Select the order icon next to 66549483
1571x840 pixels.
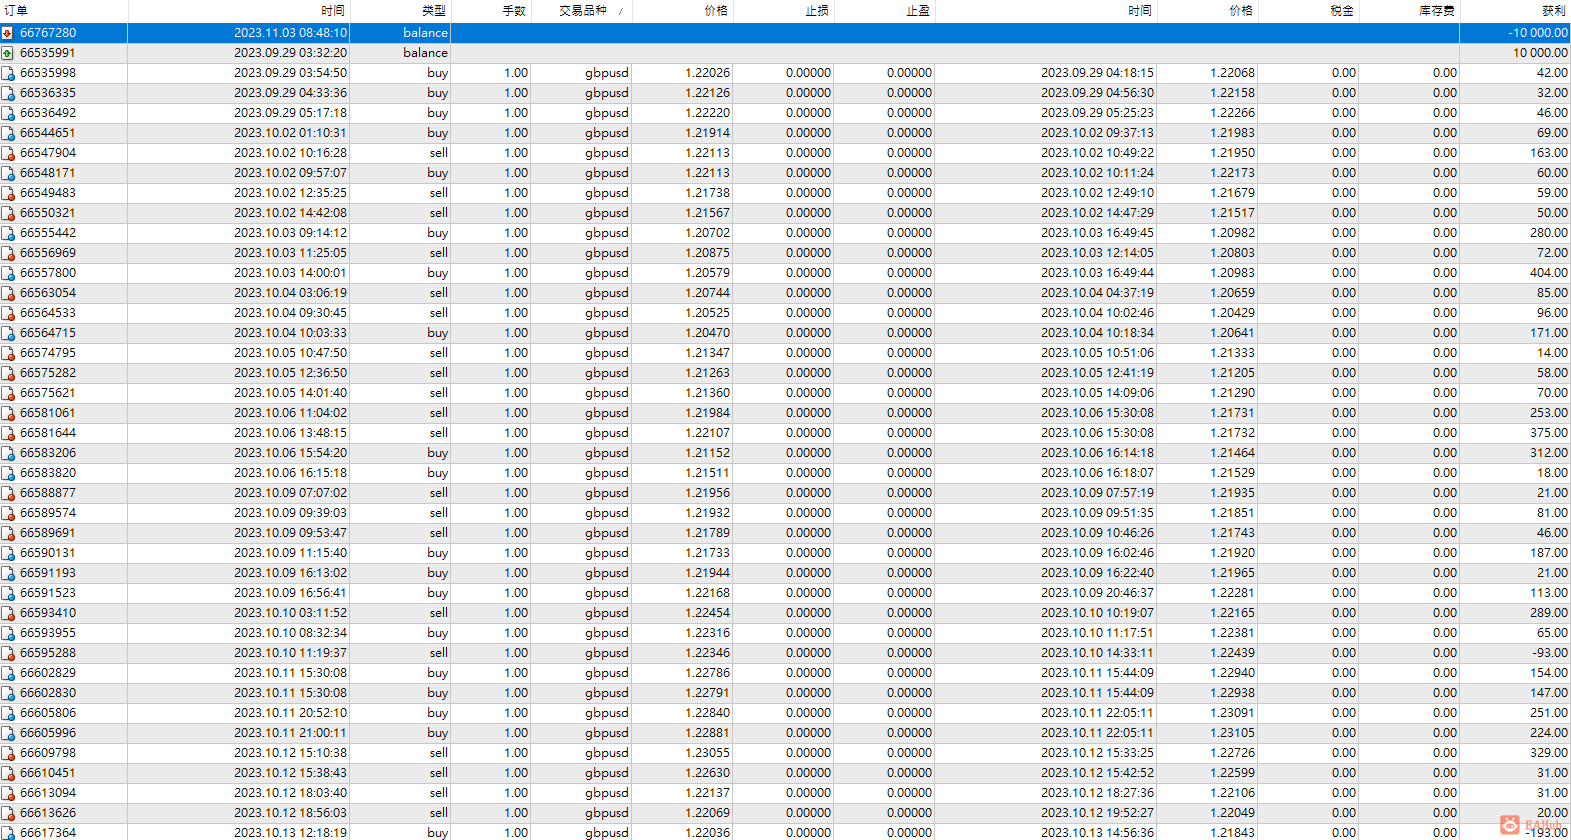[x=7, y=193]
